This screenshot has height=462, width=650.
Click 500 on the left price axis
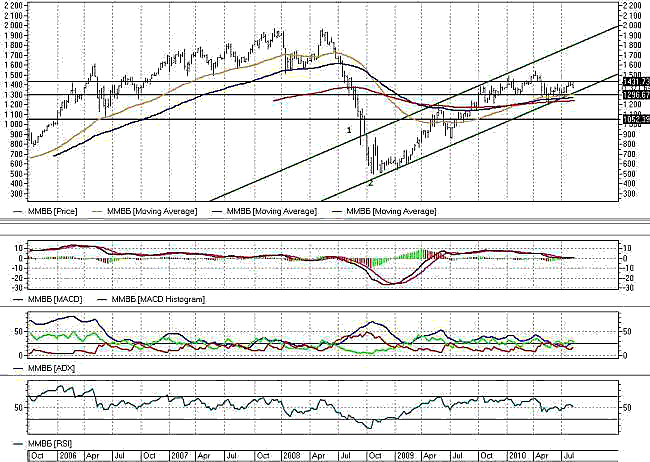coord(16,174)
